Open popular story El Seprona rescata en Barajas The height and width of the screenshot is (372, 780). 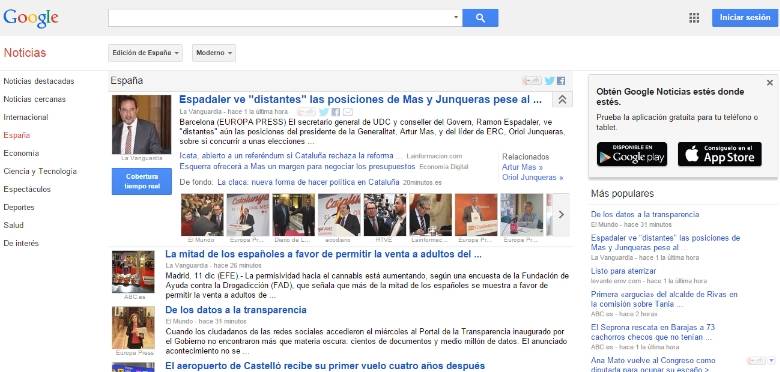tap(653, 332)
